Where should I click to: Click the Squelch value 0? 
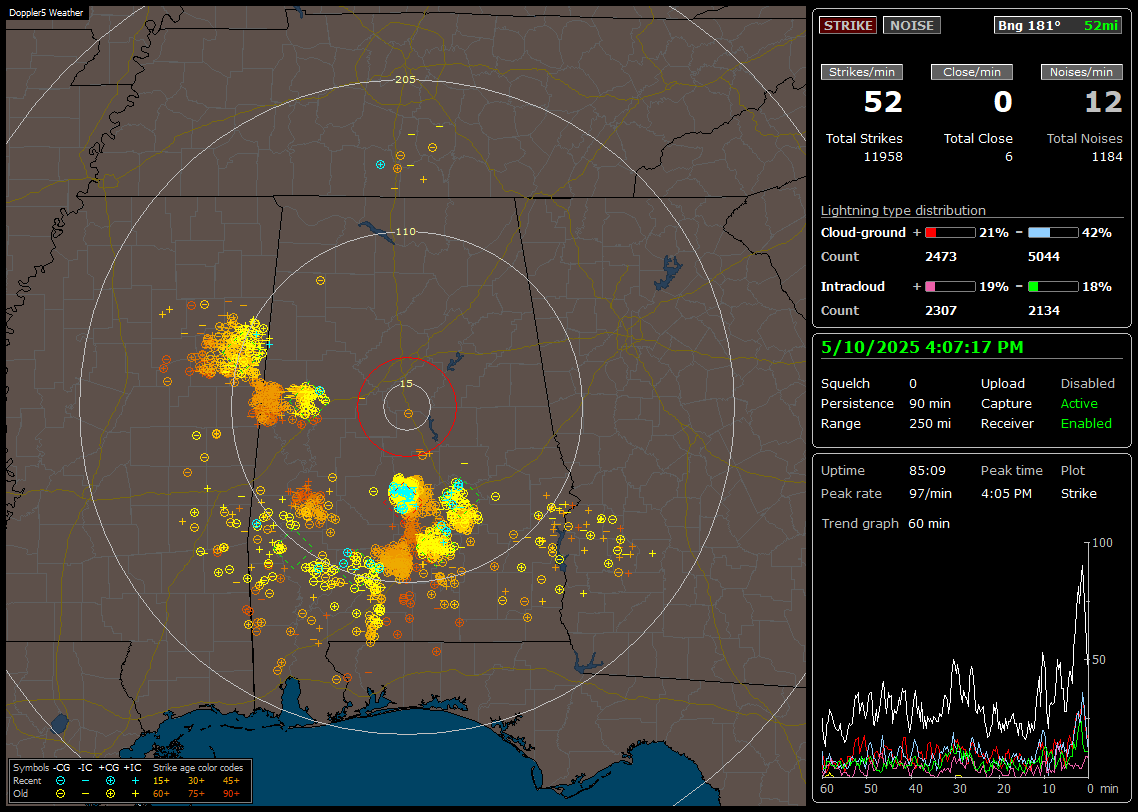click(x=913, y=384)
